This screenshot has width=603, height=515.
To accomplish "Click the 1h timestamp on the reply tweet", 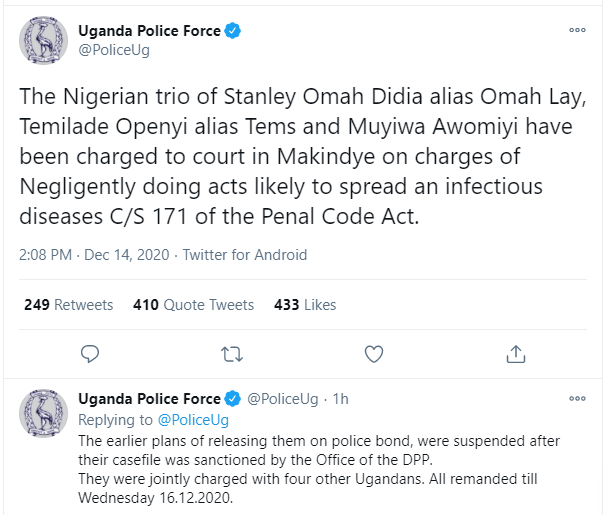I will click(x=340, y=399).
